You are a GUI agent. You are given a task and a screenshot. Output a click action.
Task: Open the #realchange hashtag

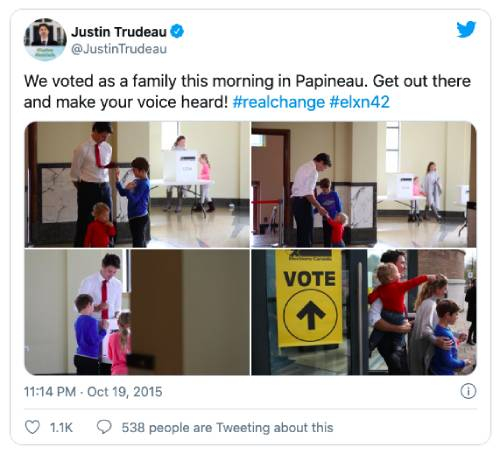tap(278, 102)
